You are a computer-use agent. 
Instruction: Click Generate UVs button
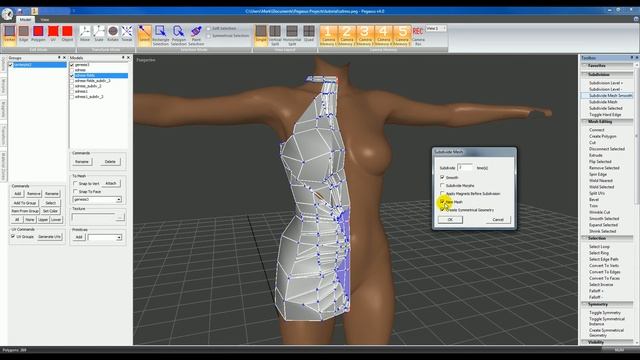point(49,237)
